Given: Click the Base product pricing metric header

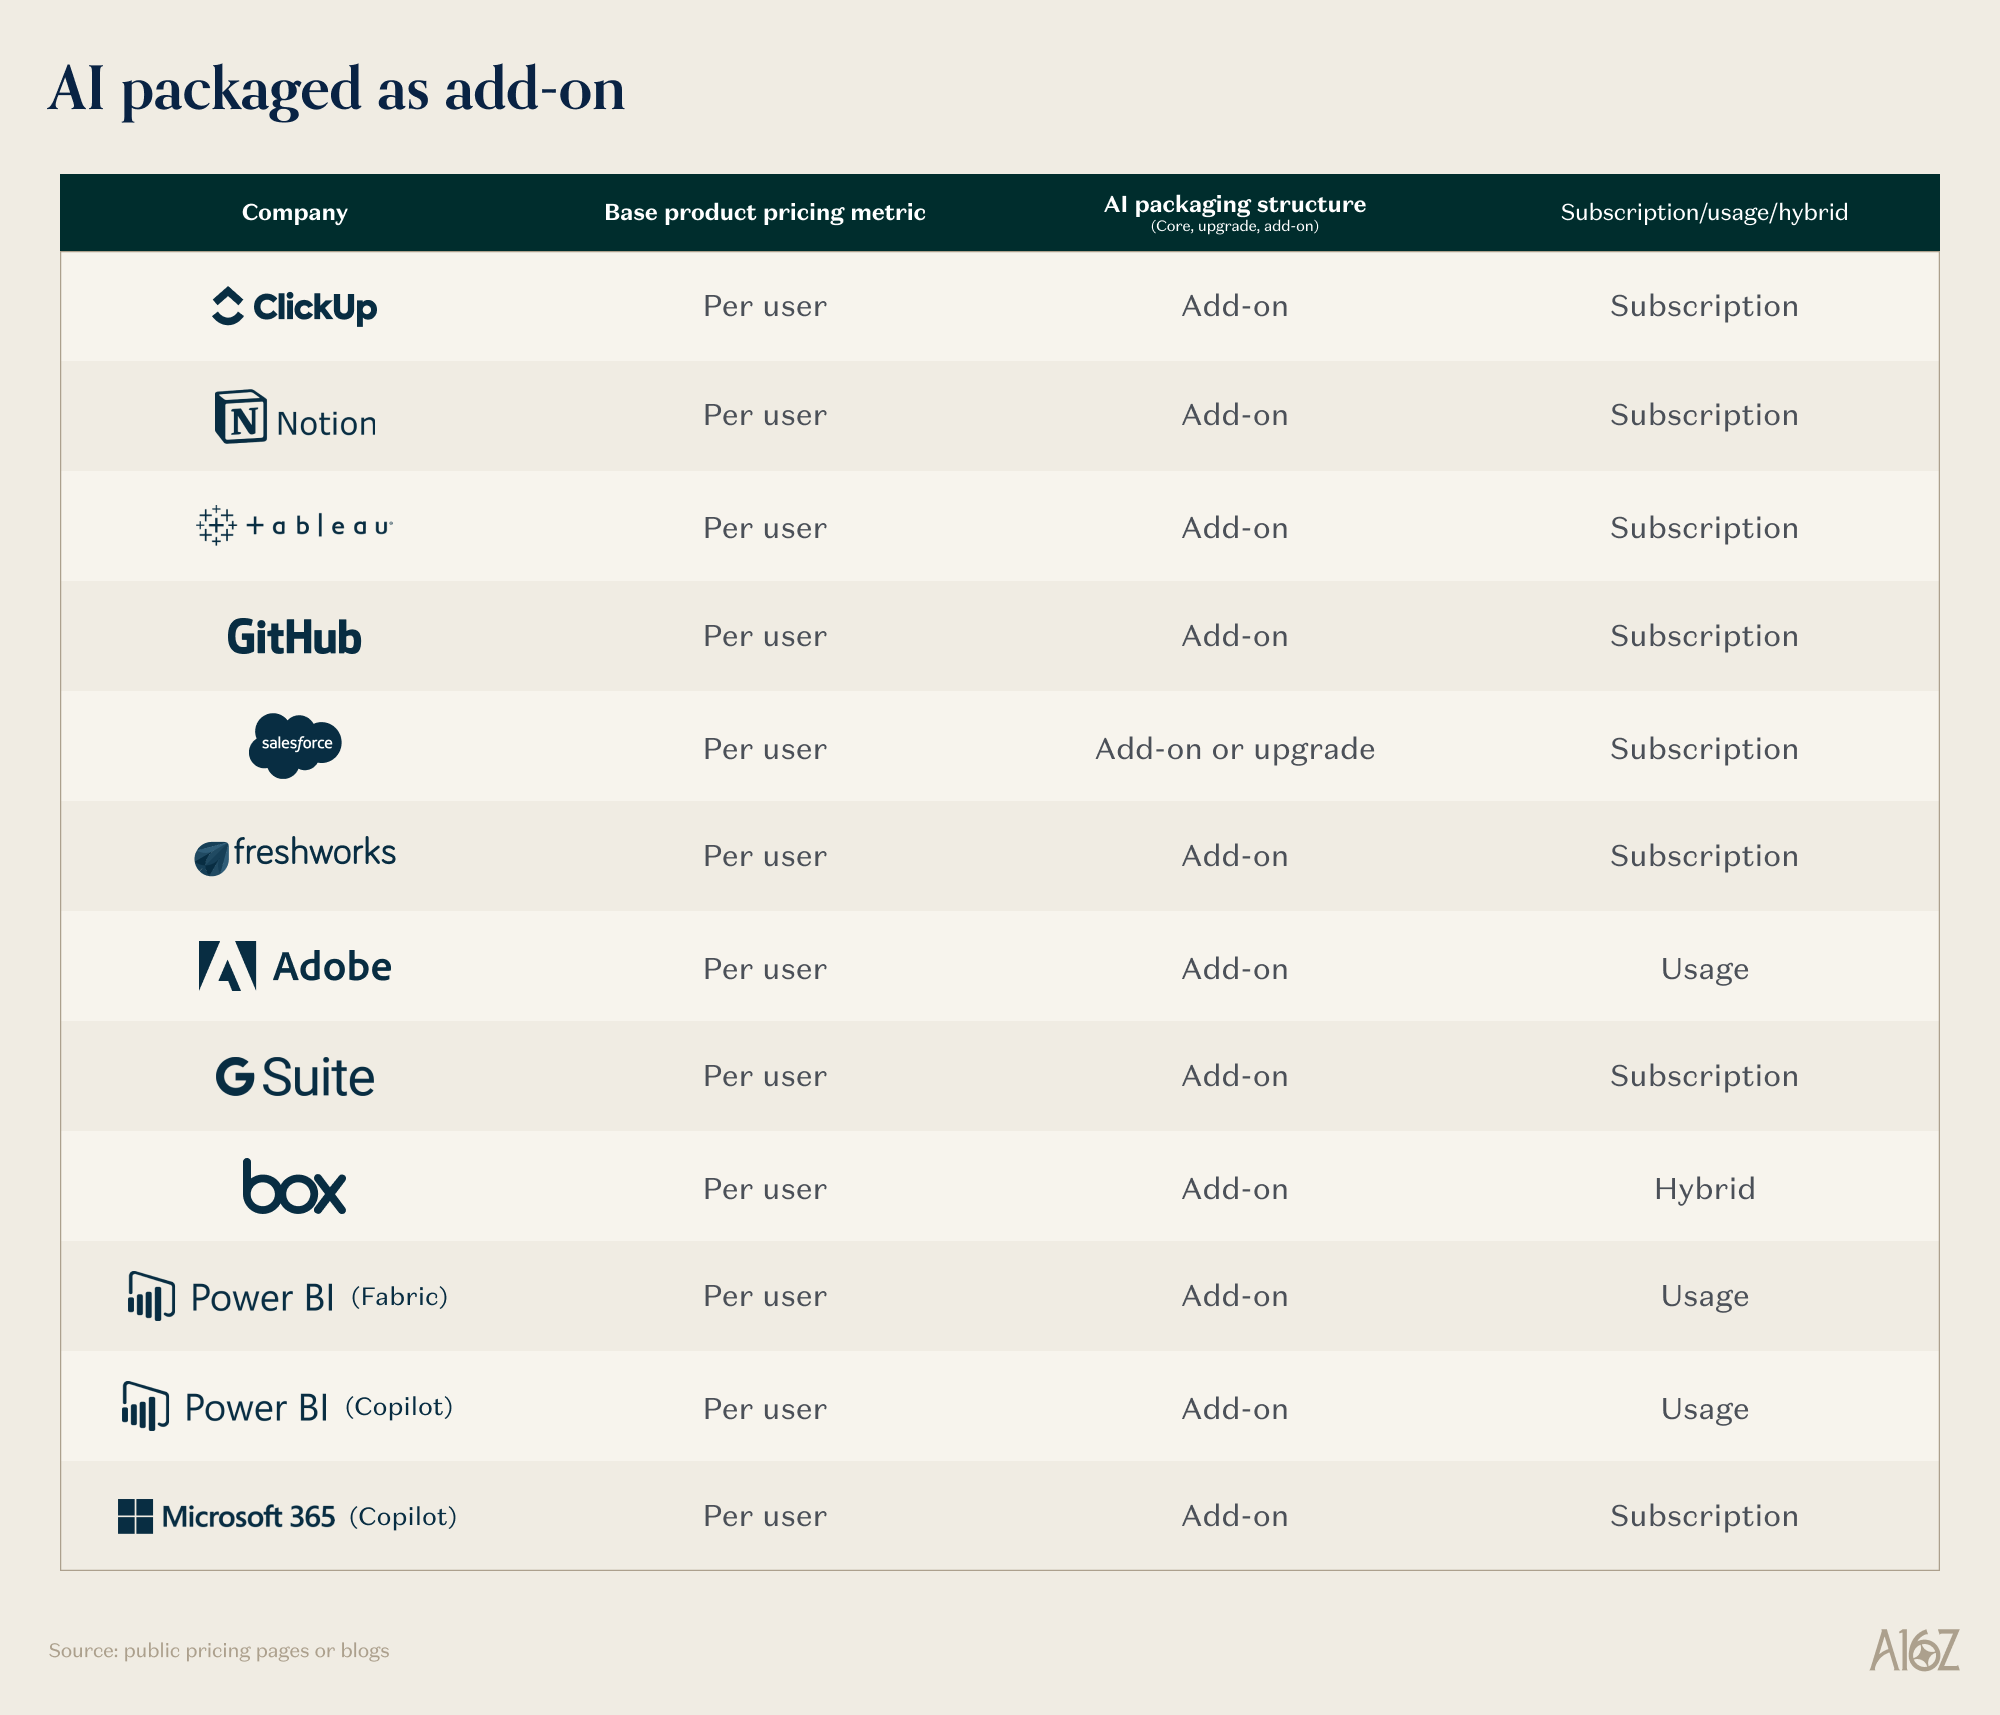Looking at the screenshot, I should pos(764,212).
